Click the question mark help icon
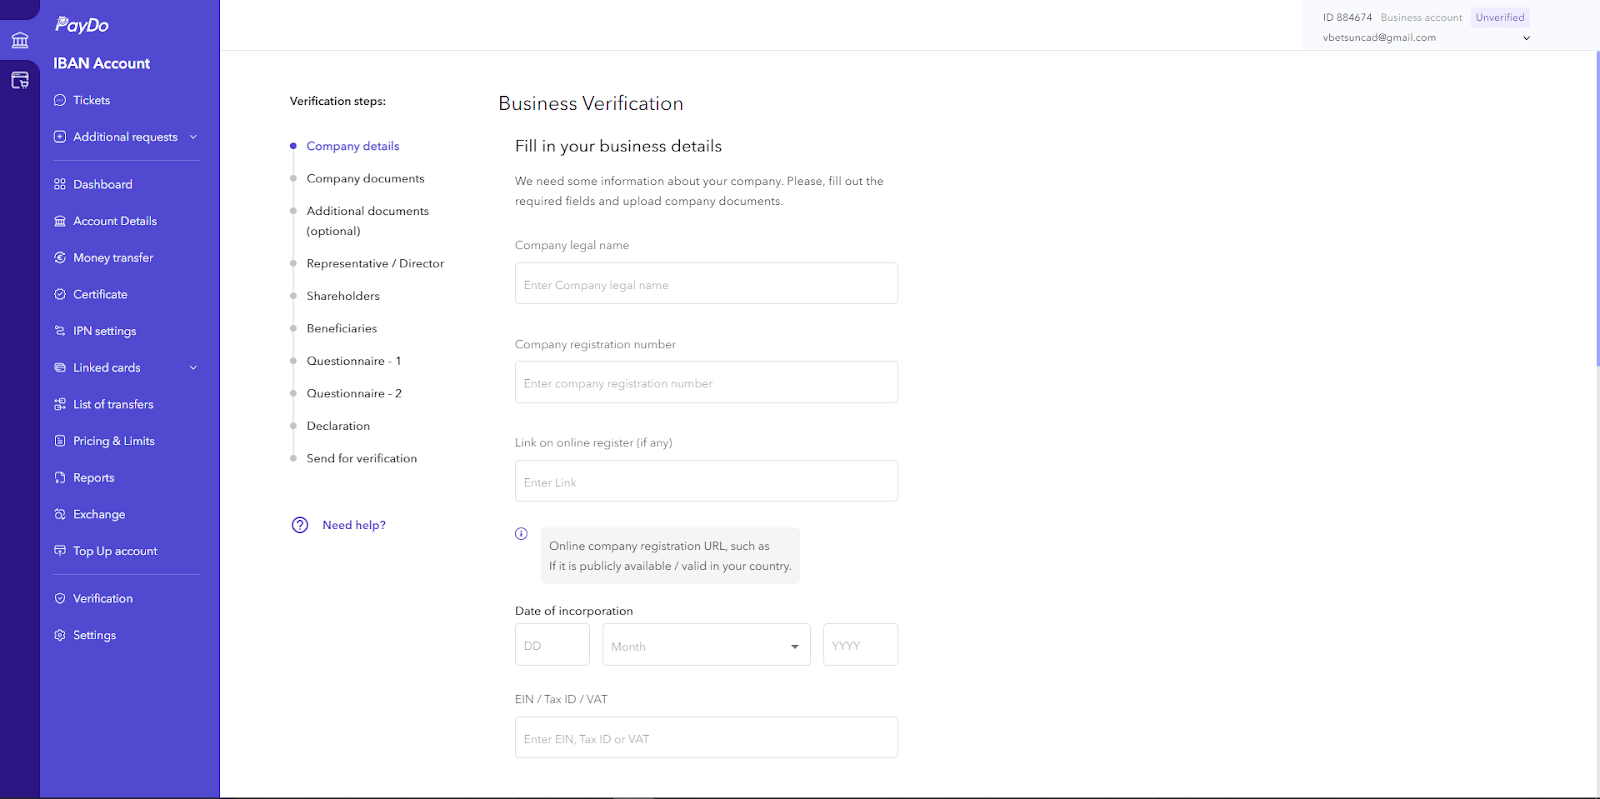 (x=300, y=525)
